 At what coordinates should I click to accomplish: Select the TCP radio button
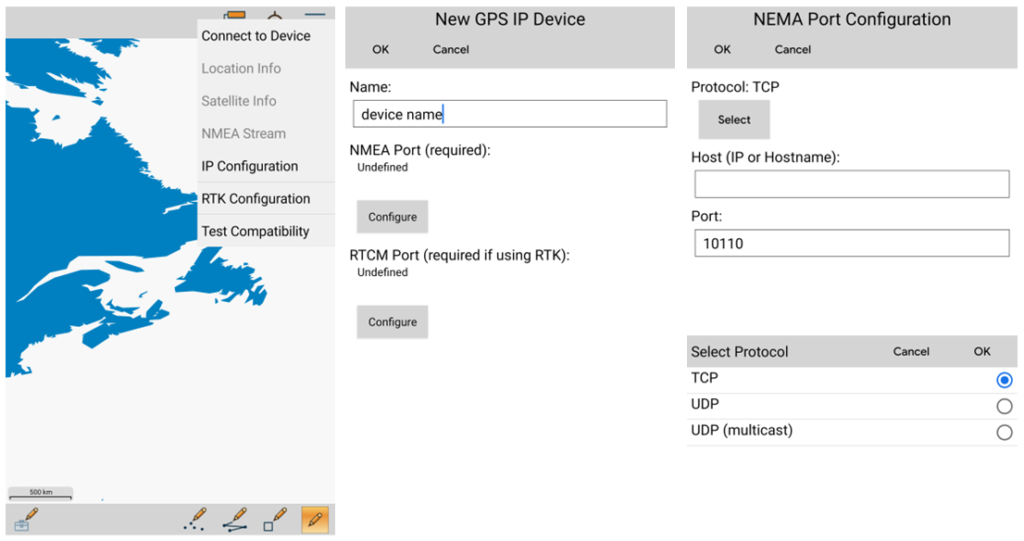pyautogui.click(x=1004, y=380)
